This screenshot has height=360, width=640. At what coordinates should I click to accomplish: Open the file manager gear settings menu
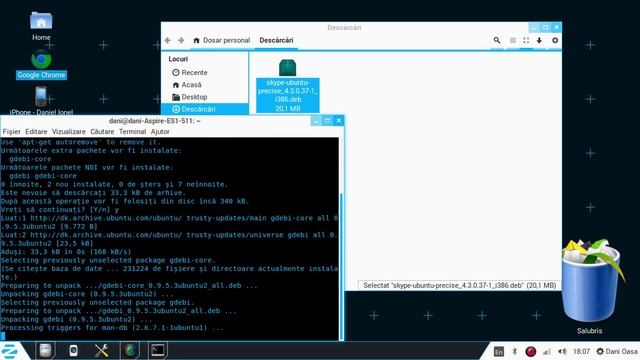[x=555, y=40]
